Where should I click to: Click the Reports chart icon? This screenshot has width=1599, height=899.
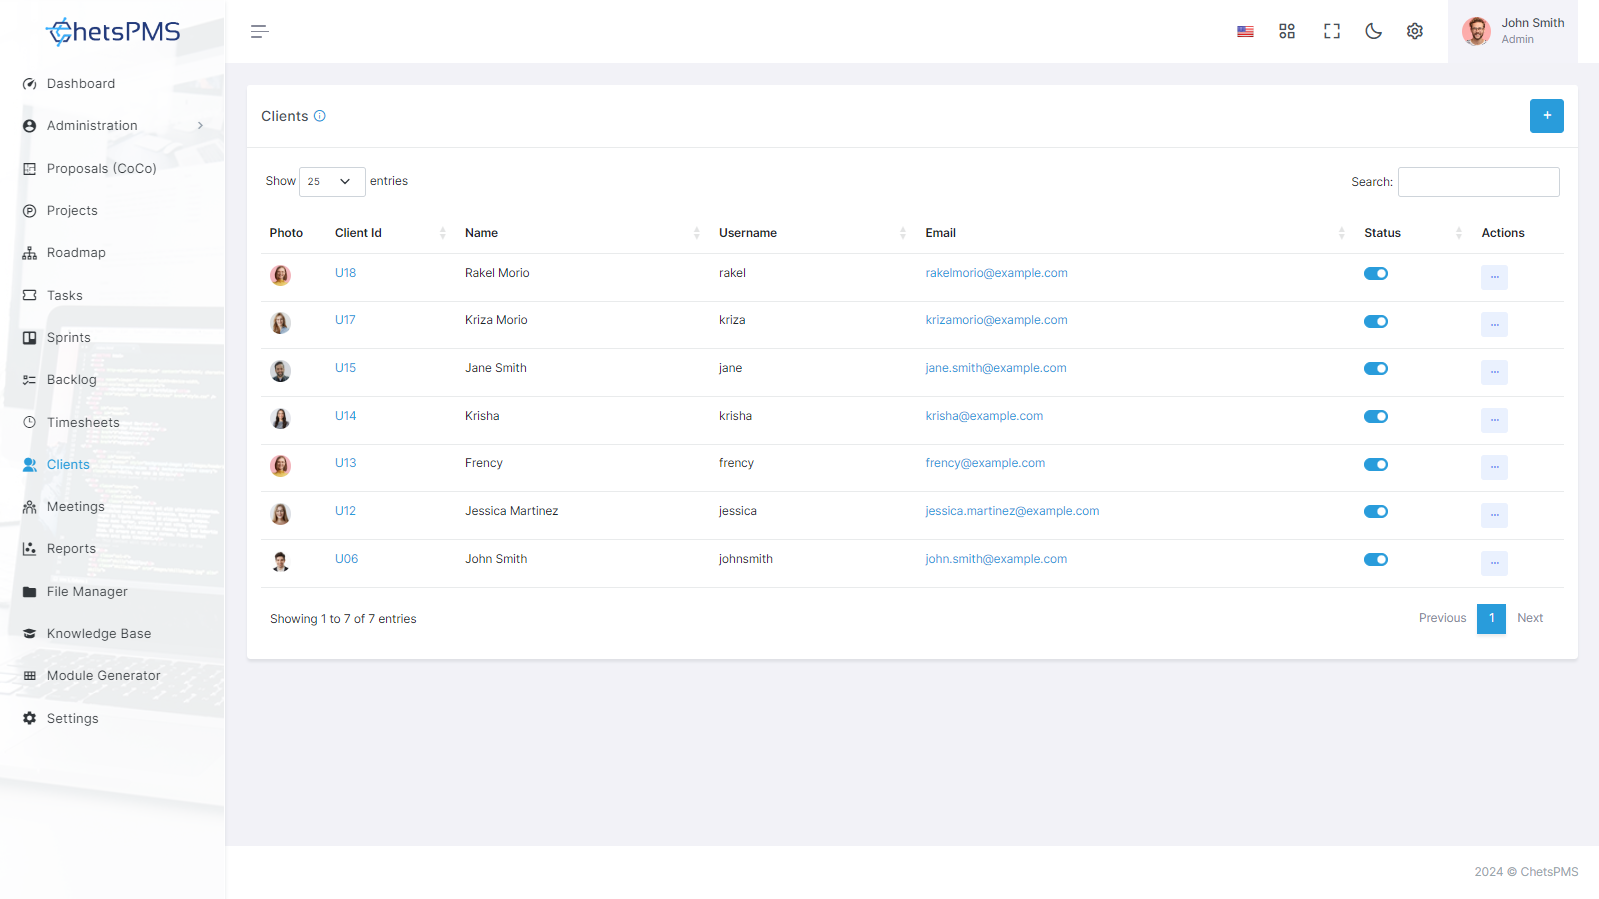pos(29,549)
